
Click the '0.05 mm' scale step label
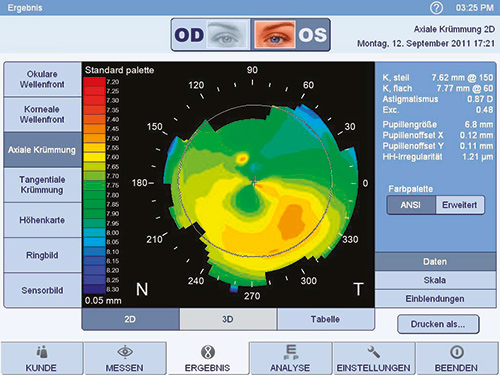click(103, 301)
